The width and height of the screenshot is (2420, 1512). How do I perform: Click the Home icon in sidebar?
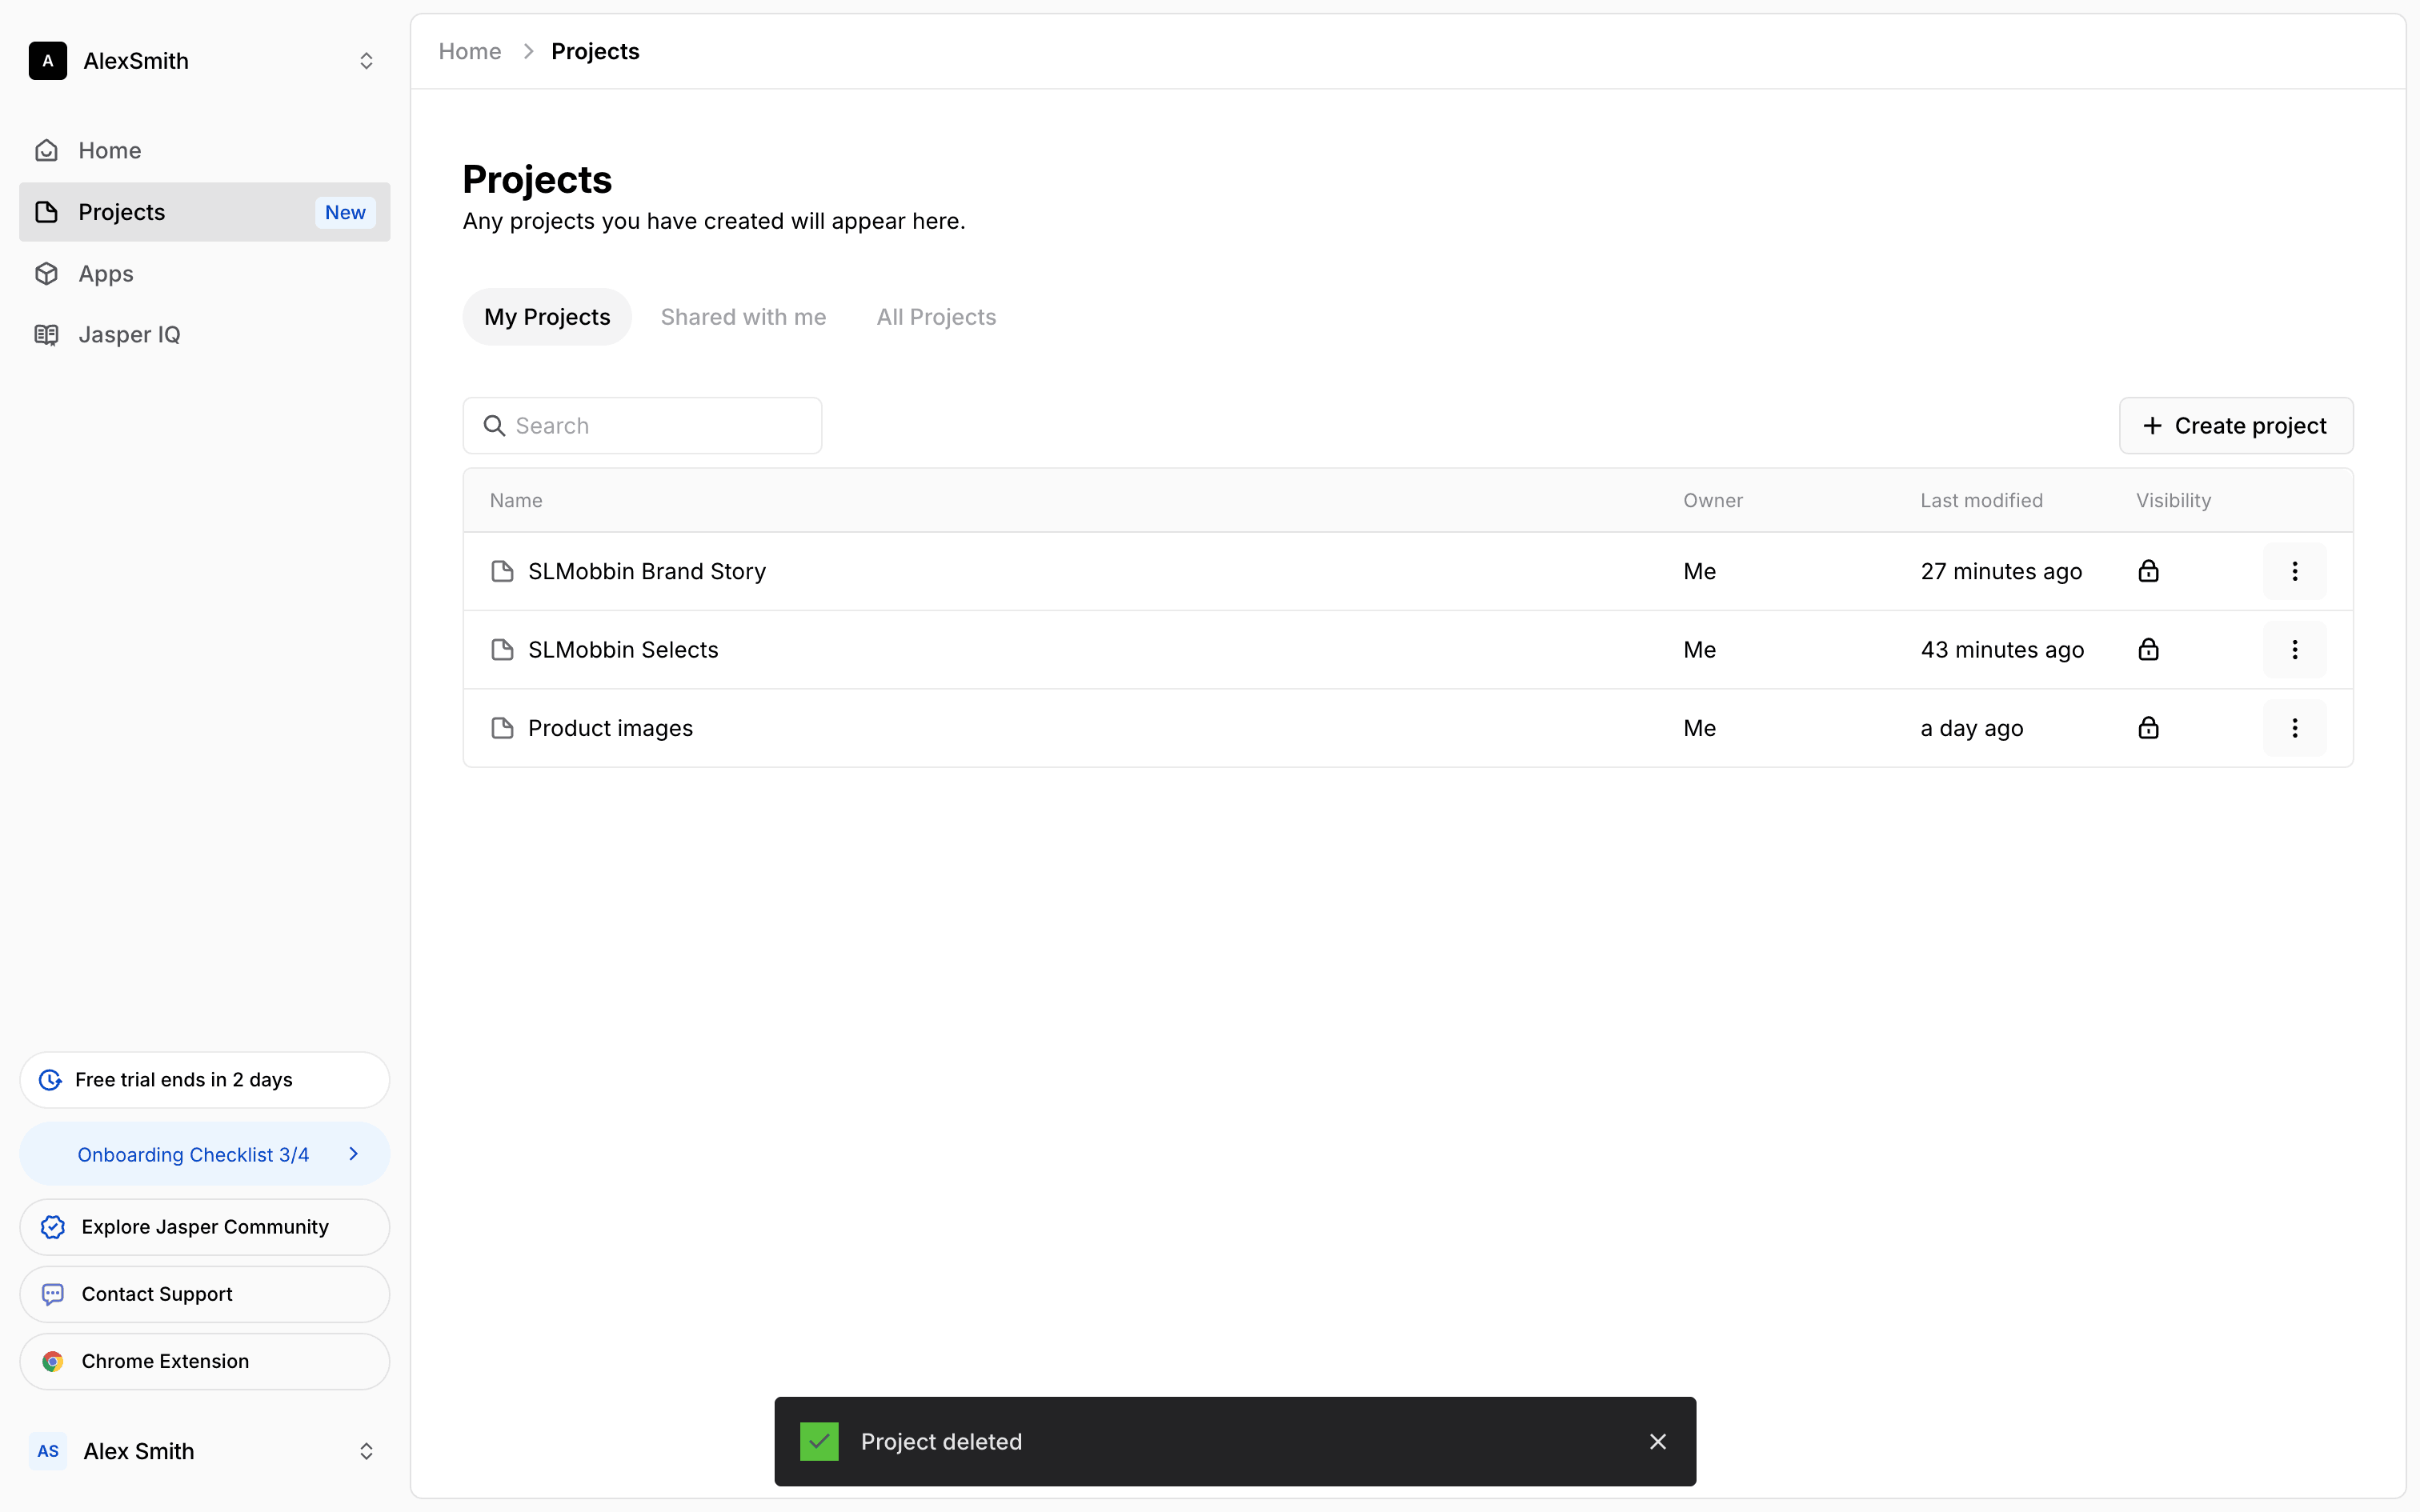[x=46, y=150]
